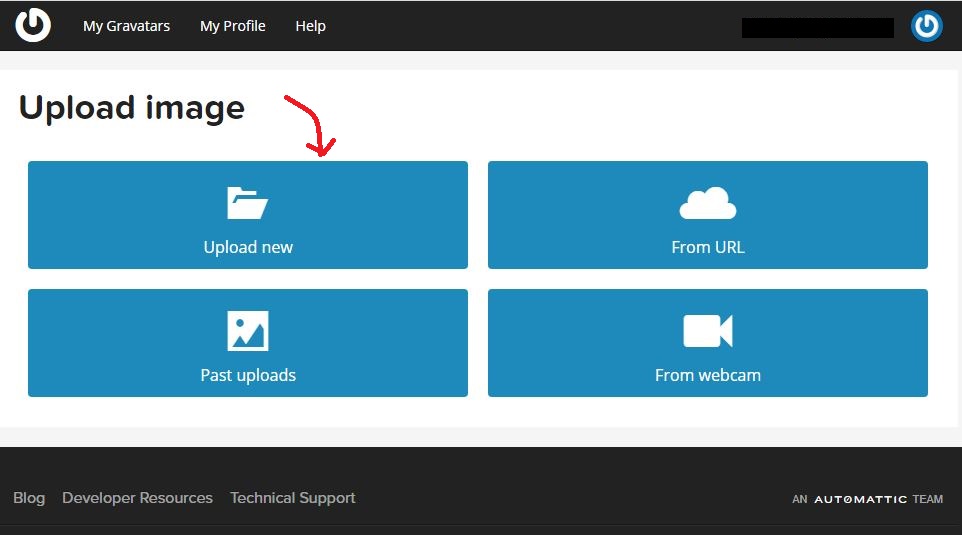The image size is (962, 535).
Task: Select the 'From URL' label text
Action: coord(707,247)
